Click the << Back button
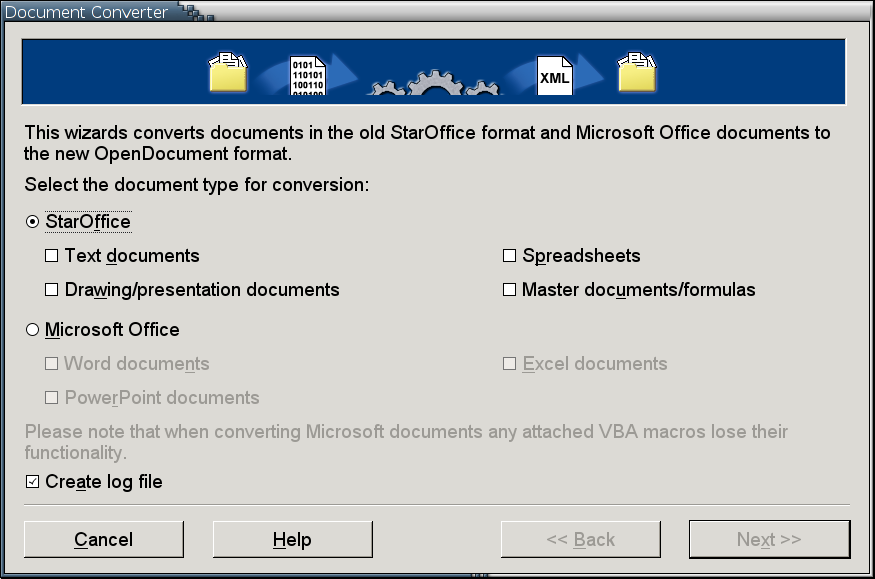Viewport: 875px width, 579px height. click(580, 540)
